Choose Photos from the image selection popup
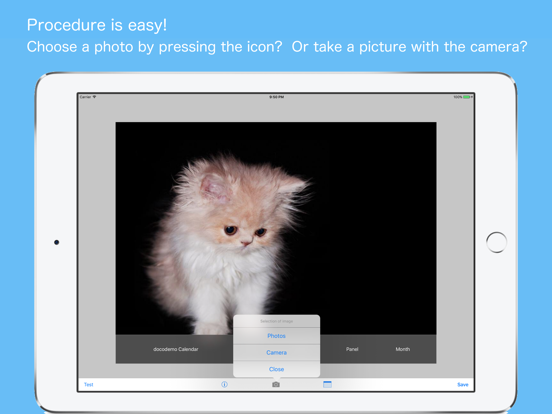 point(276,336)
